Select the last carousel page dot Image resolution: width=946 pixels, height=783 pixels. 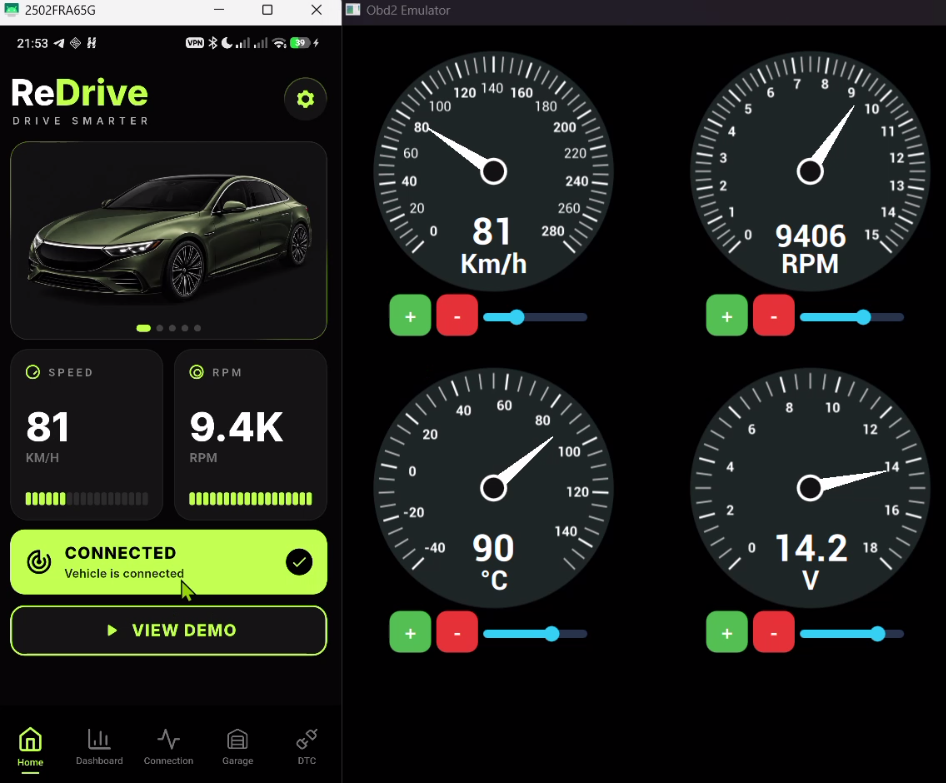click(x=197, y=328)
